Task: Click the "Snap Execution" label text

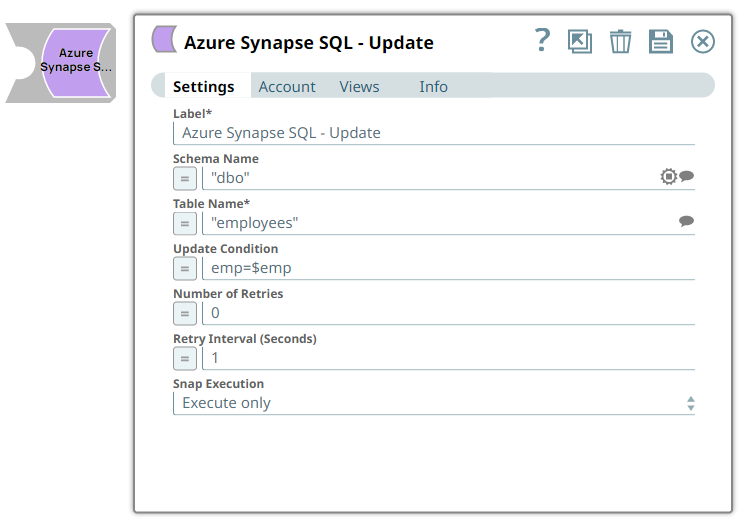Action: 219,384
